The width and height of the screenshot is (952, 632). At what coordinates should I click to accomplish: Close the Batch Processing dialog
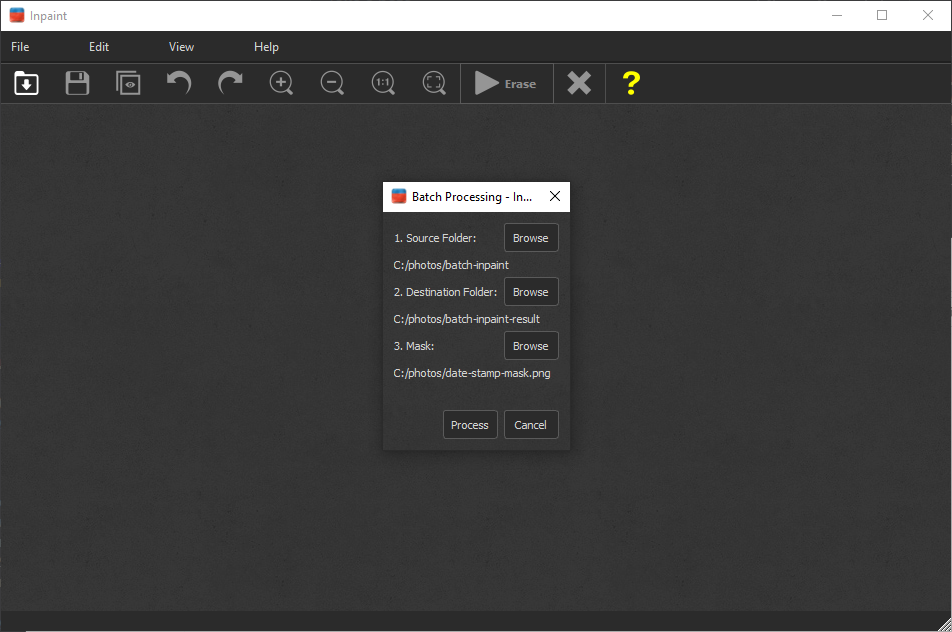coord(555,196)
